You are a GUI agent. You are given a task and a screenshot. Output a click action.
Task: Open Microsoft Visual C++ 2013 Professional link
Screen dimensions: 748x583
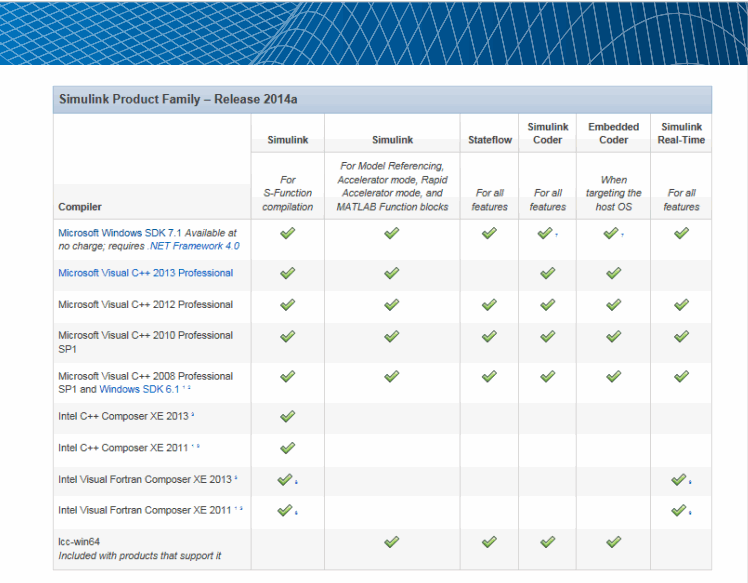click(x=145, y=273)
